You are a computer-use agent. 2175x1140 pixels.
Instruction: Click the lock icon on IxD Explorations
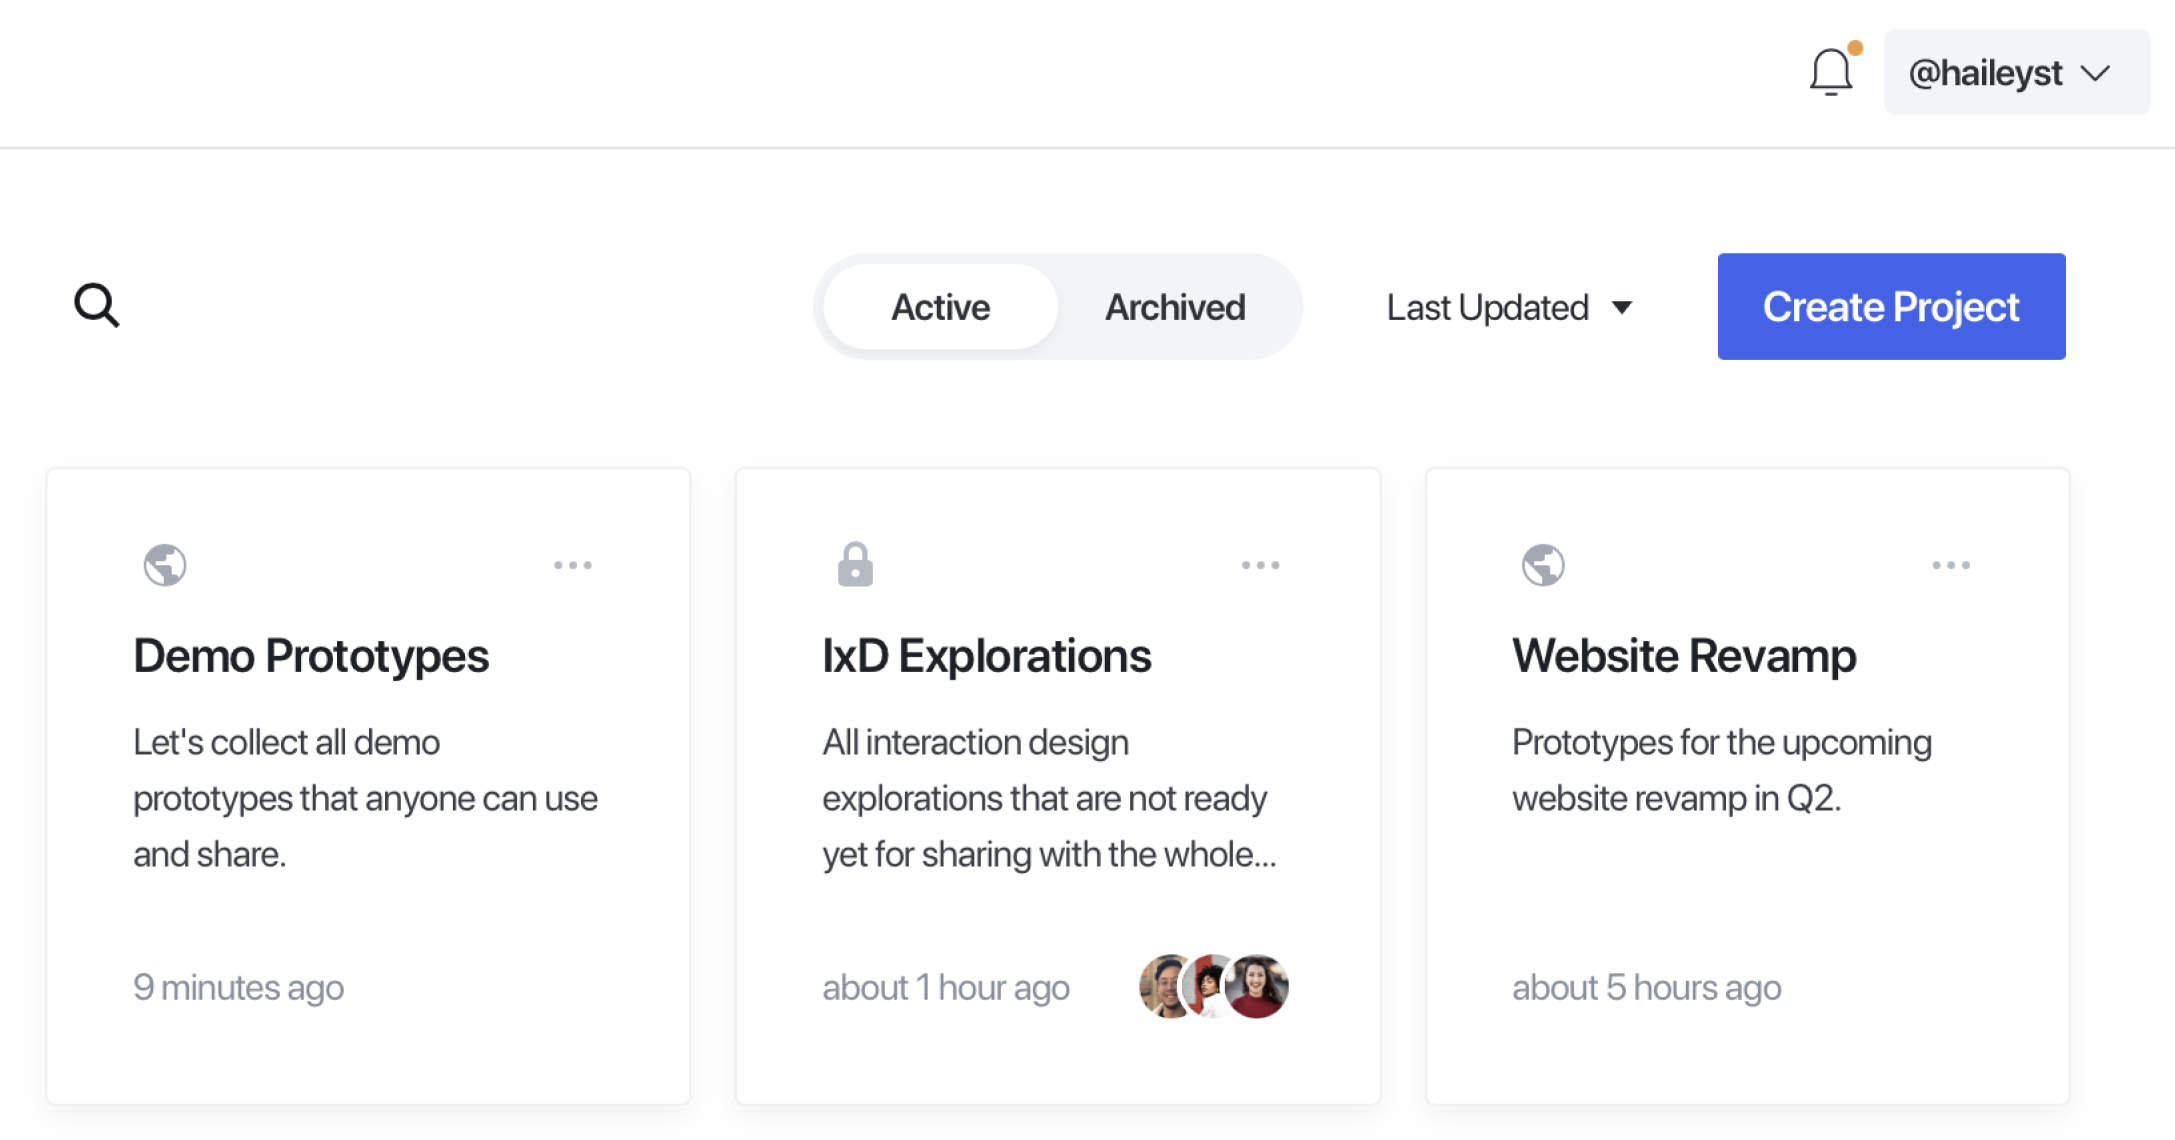[x=855, y=565]
